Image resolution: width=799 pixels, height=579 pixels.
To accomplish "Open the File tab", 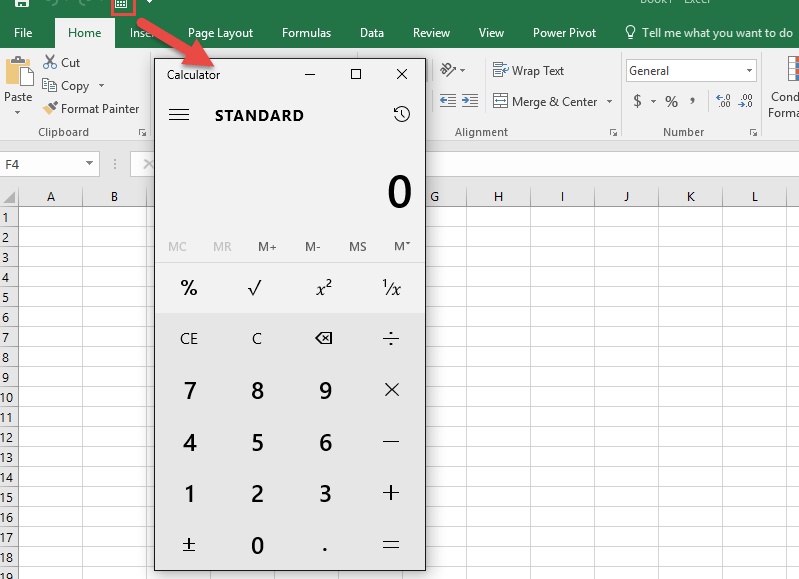I will (23, 33).
